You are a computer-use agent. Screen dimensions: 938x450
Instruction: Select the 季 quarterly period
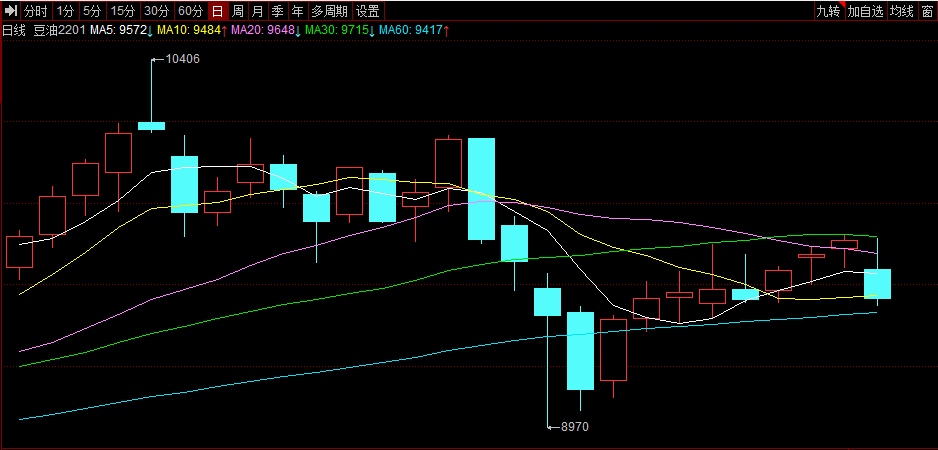coord(278,11)
